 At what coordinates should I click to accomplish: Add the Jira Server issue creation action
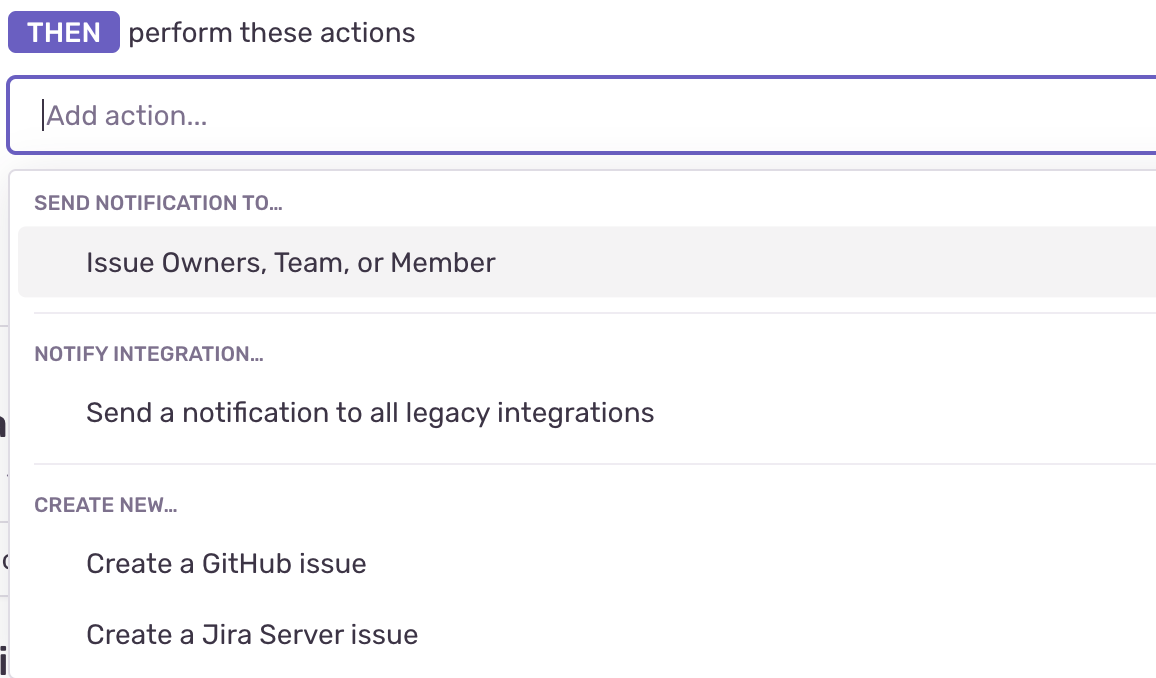point(252,634)
